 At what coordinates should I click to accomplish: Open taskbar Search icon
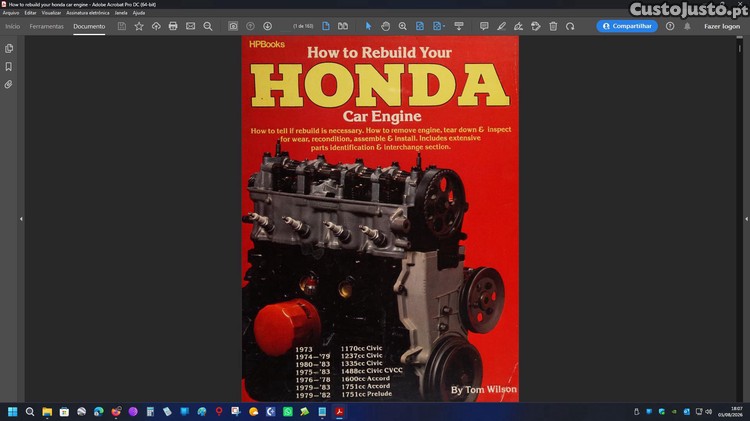coord(30,411)
